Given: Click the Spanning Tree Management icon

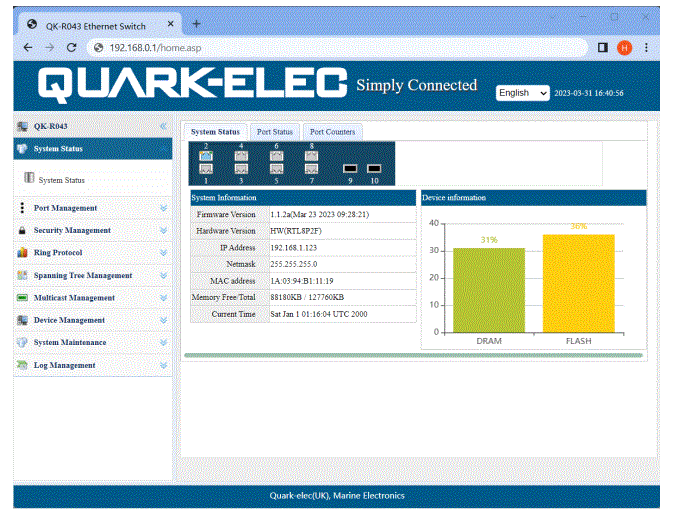Looking at the screenshot, I should [x=22, y=275].
